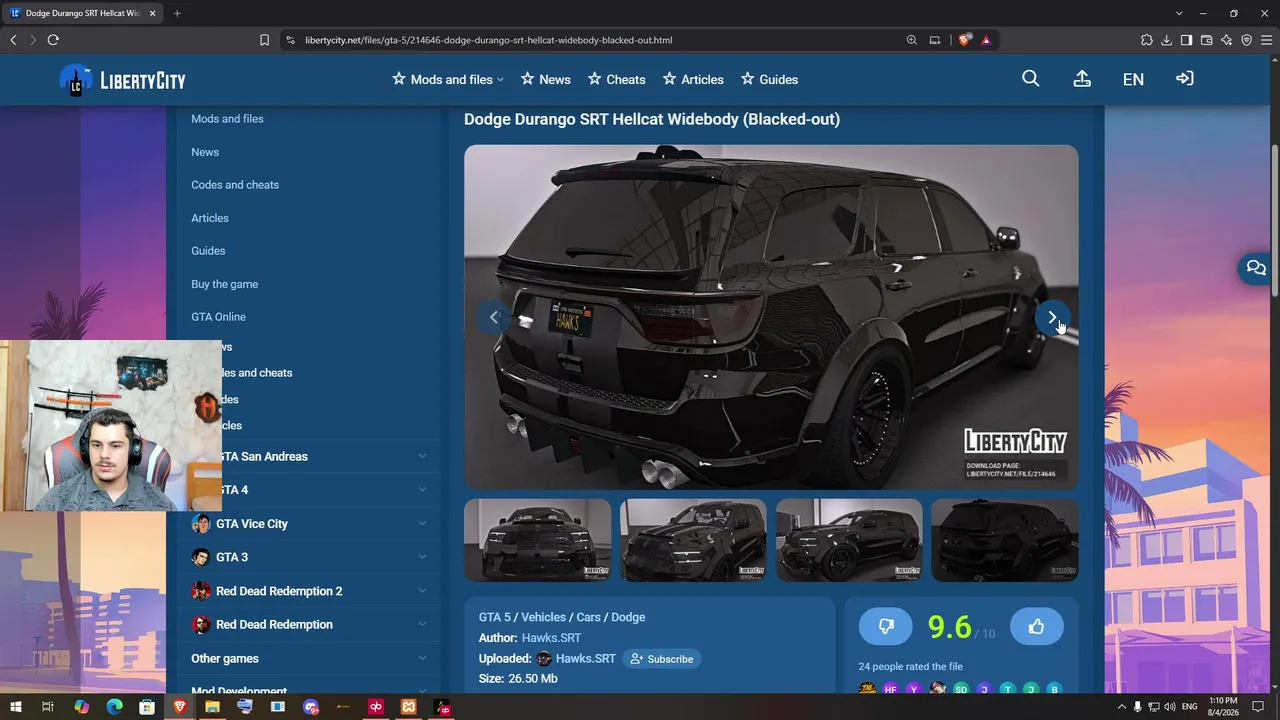The image size is (1280, 720).
Task: Expand the Red Dead Redemption section
Action: [x=308, y=624]
